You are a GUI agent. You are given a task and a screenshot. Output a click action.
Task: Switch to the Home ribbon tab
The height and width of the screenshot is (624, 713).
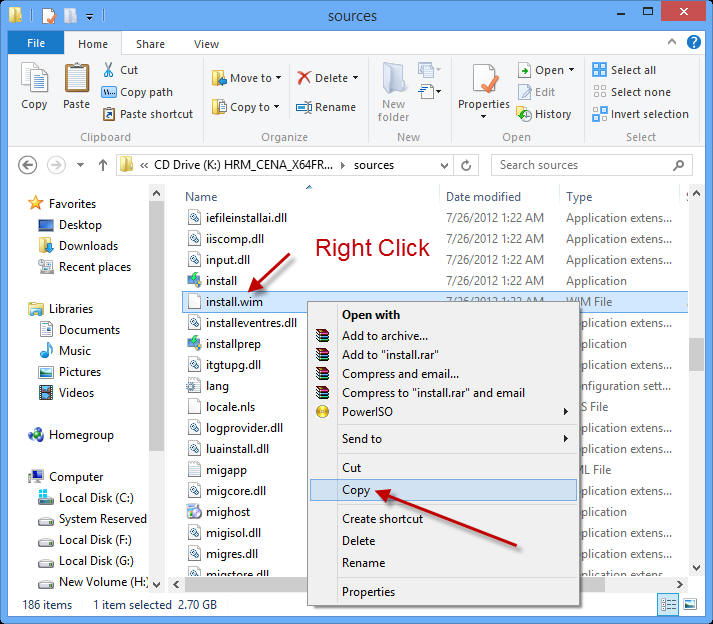click(x=93, y=44)
